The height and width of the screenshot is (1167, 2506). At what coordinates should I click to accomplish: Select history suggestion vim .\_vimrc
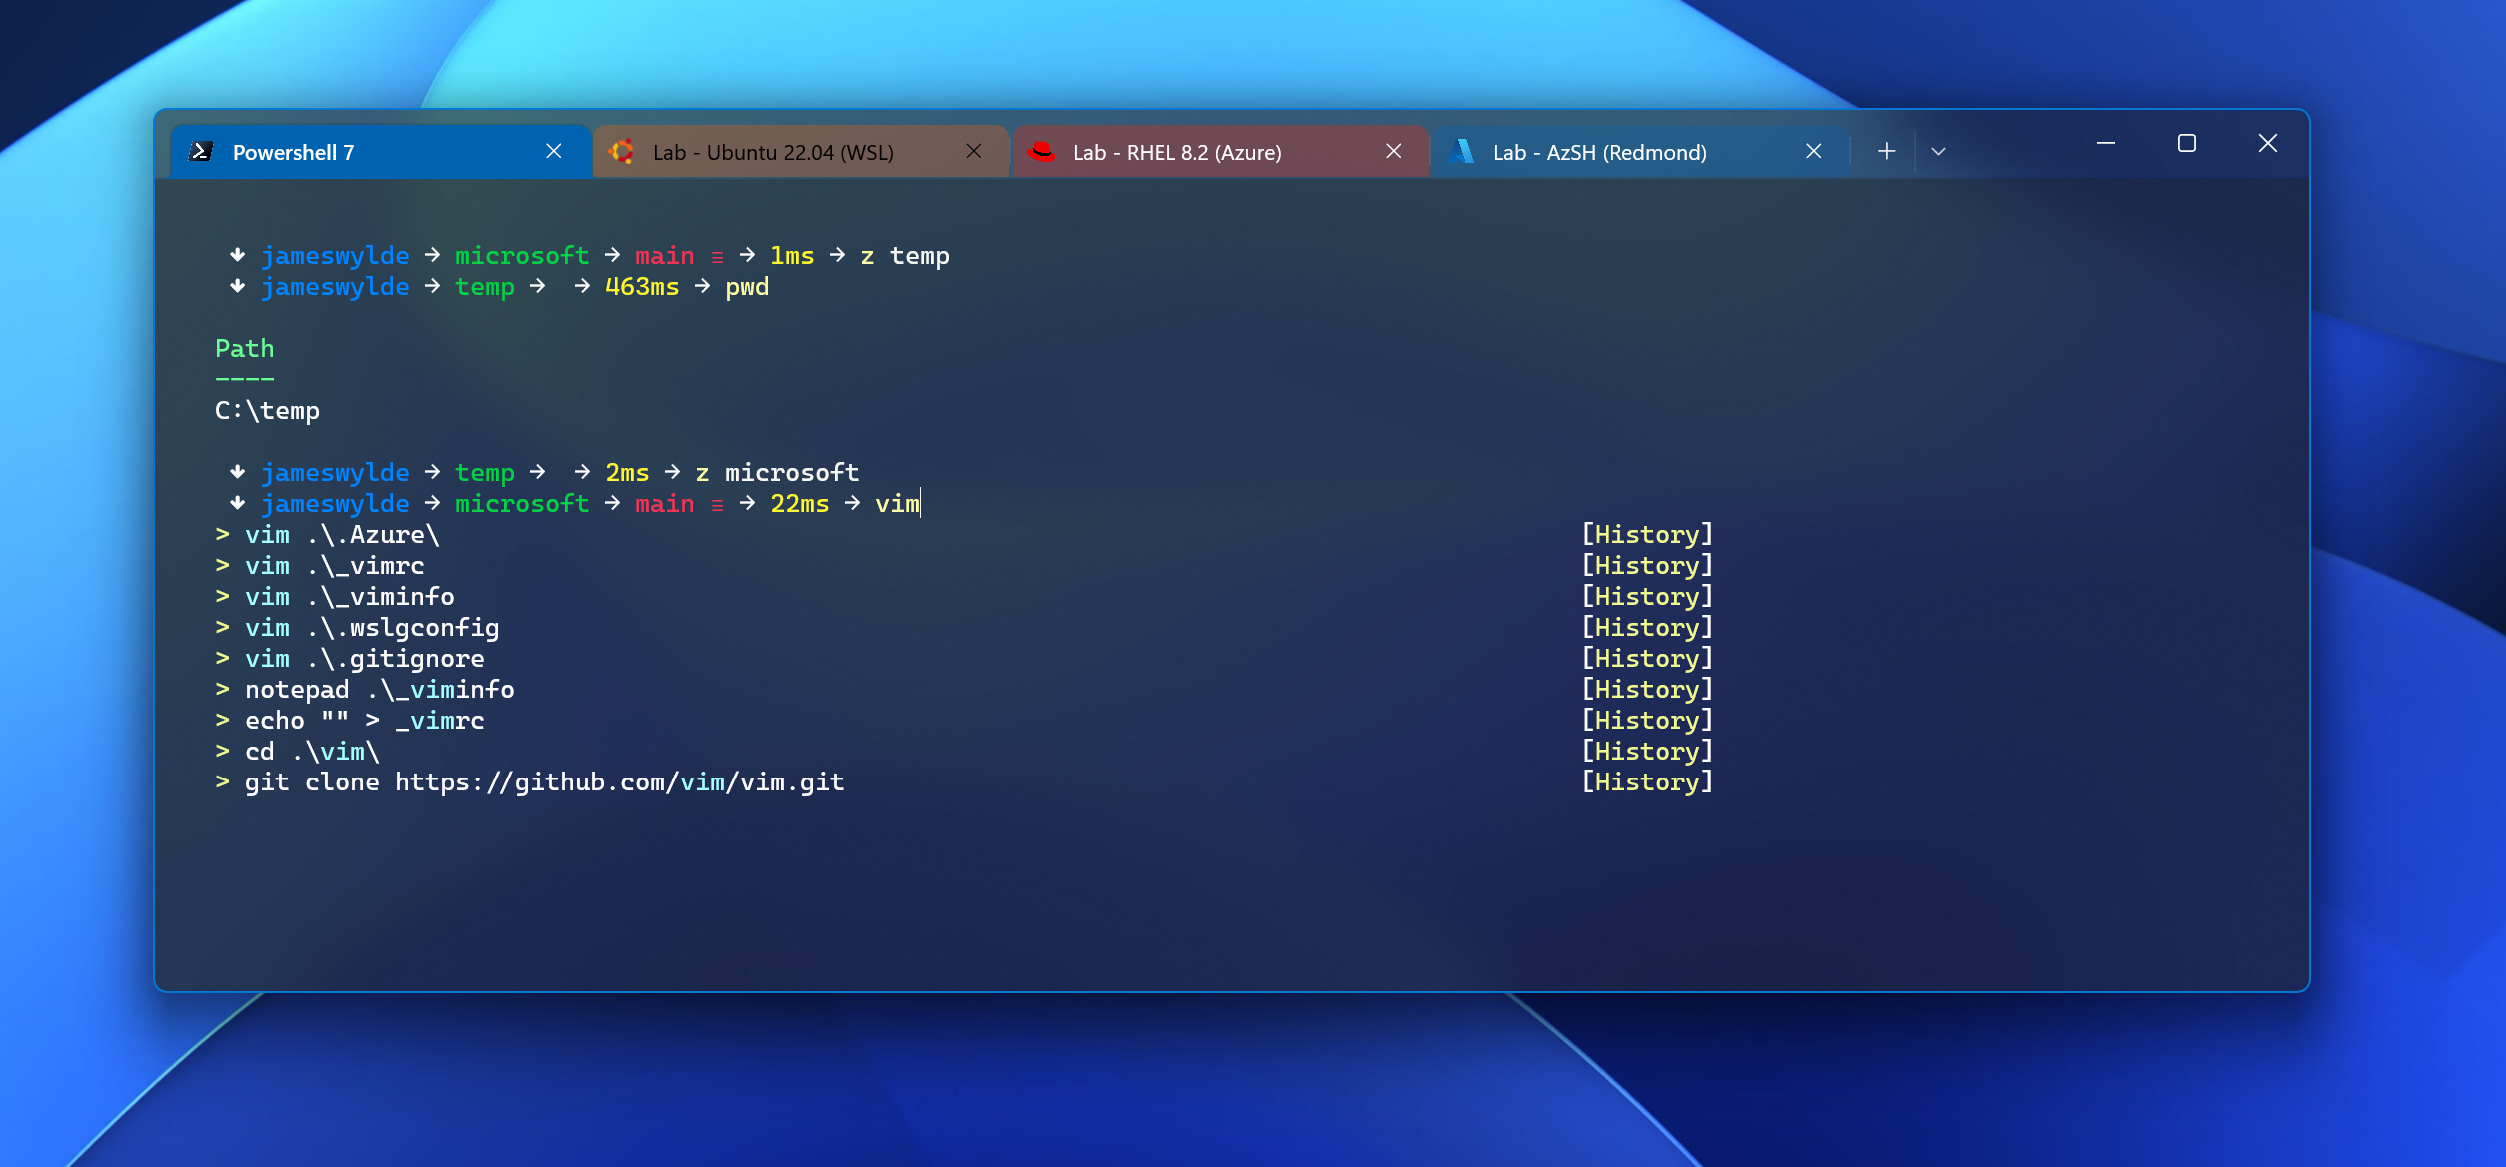point(334,566)
